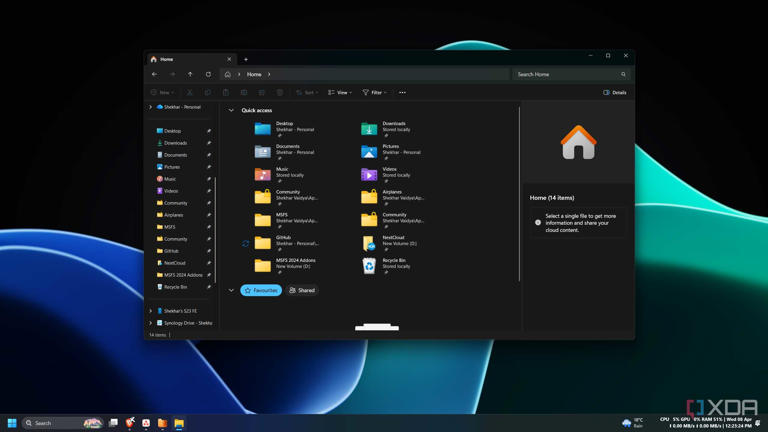Click the Refresh button in navigation bar
Screen dimensions: 768x432
point(208,74)
